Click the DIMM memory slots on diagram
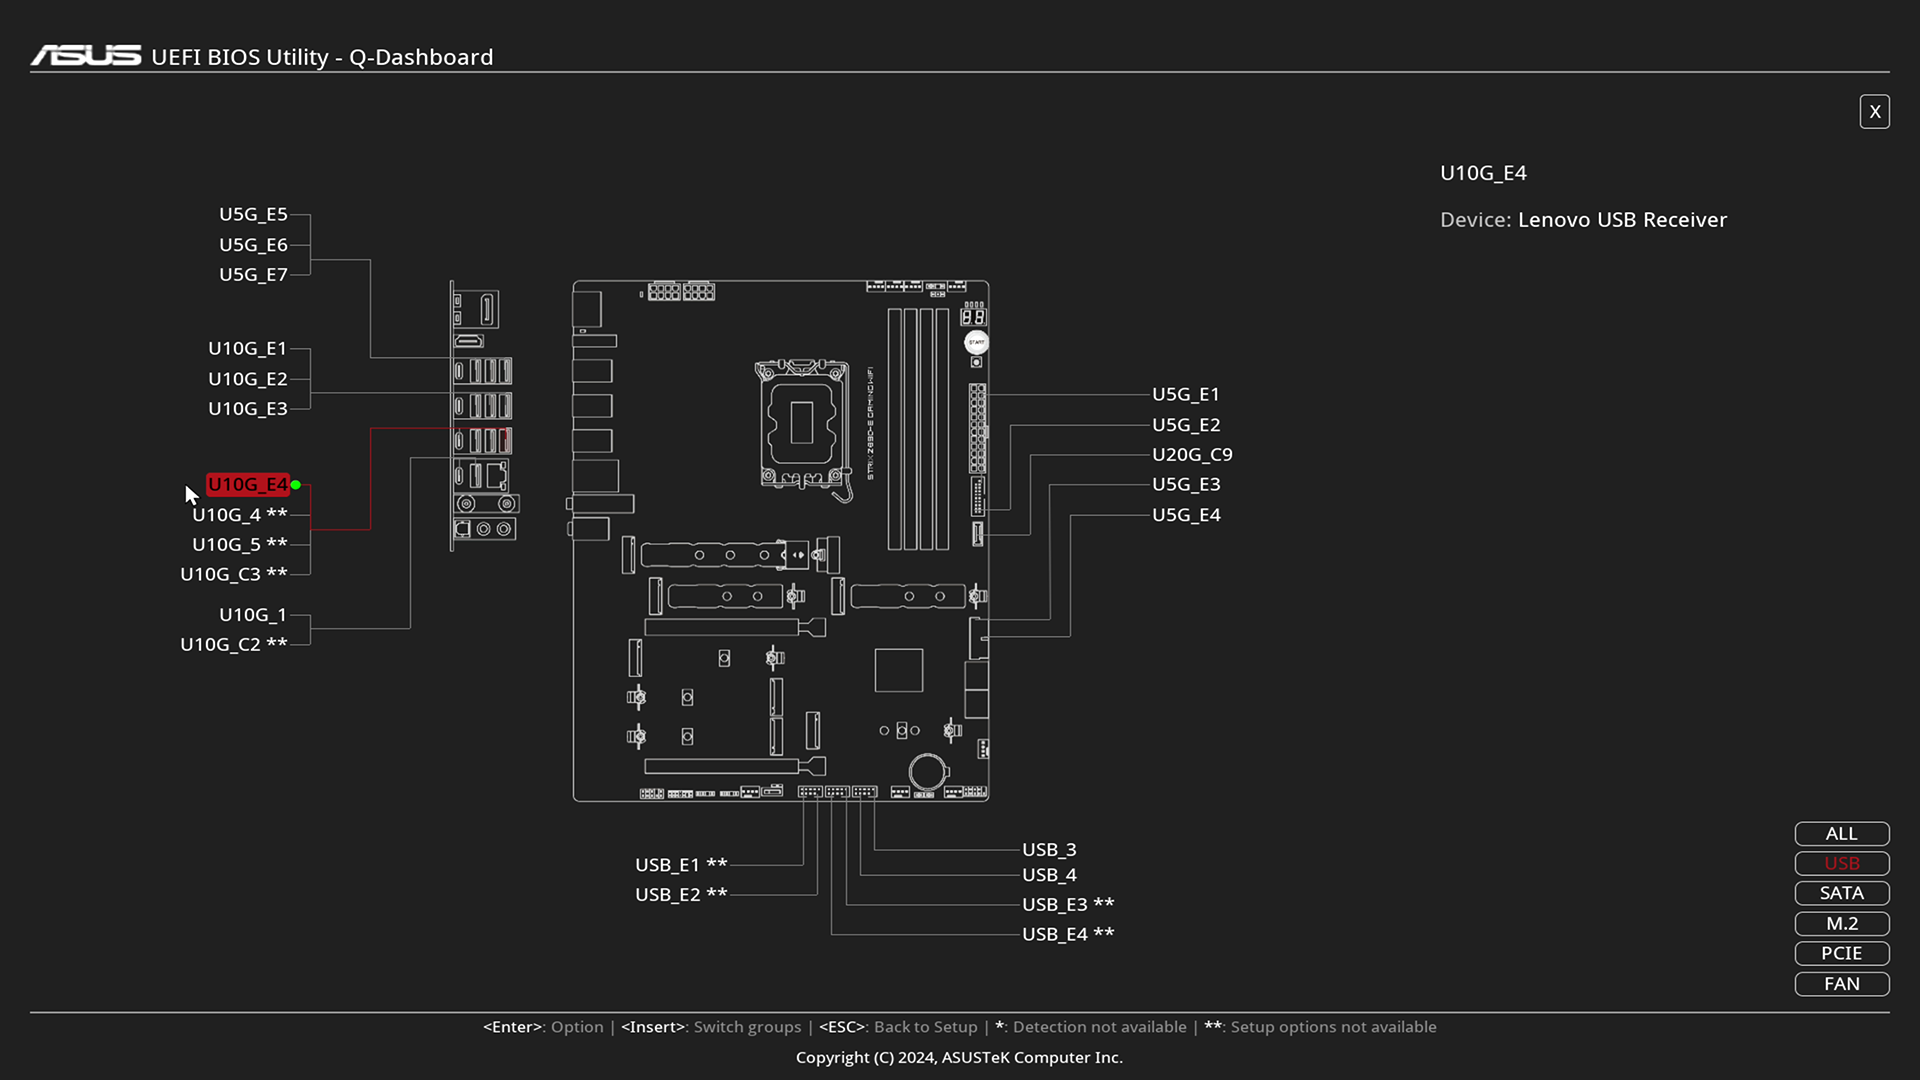Screen dimensions: 1920x1080 pyautogui.click(x=918, y=430)
